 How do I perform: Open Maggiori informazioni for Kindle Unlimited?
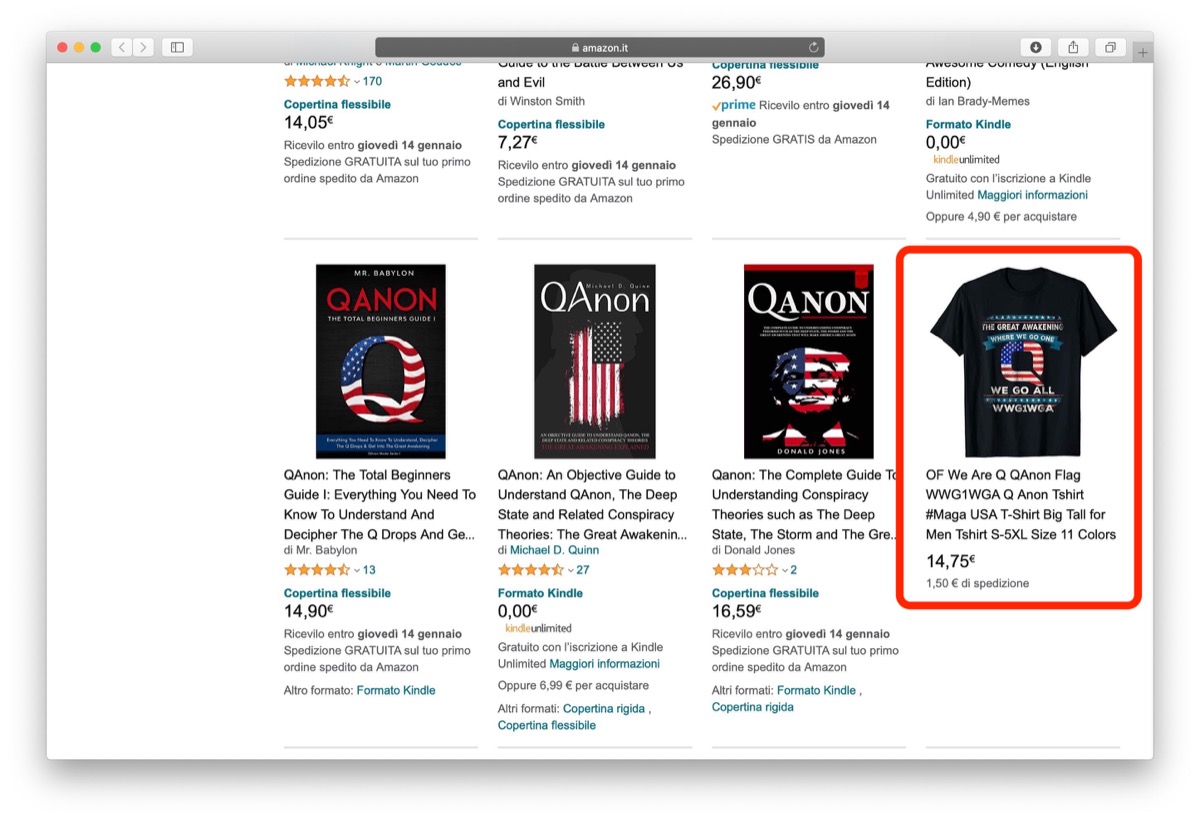[603, 663]
